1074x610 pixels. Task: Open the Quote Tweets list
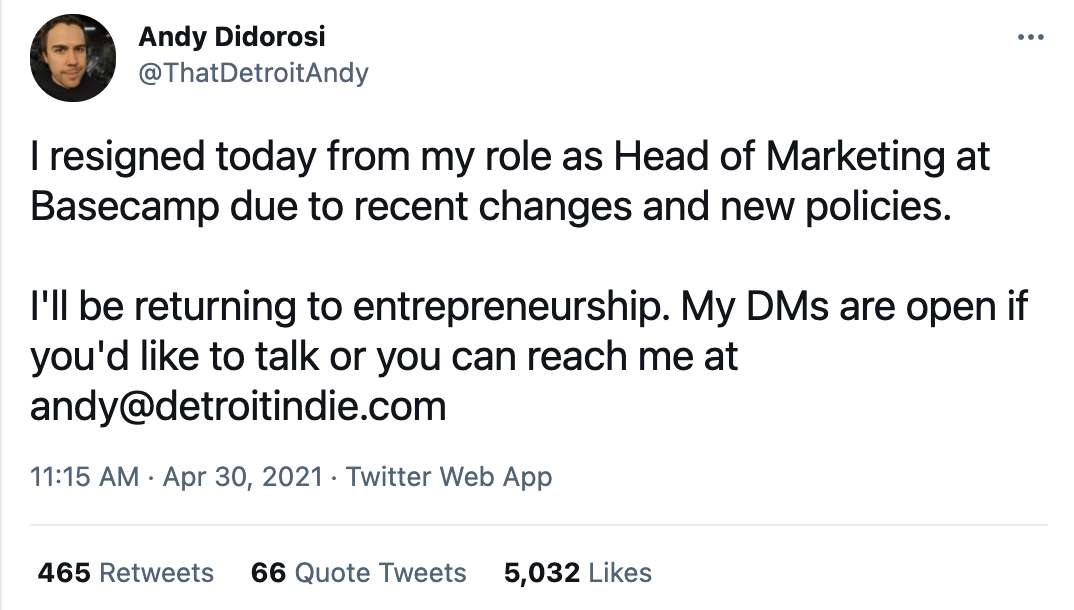point(381,573)
